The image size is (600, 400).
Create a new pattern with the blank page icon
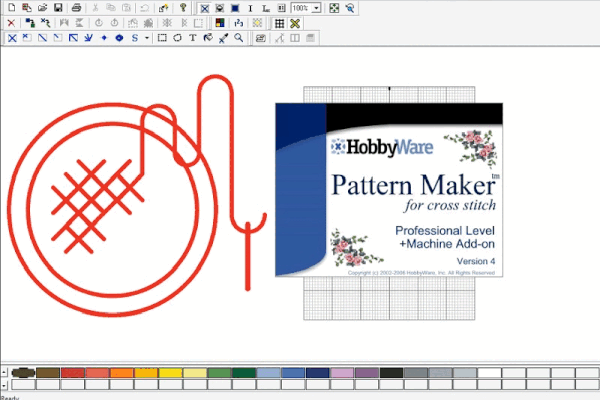click(x=11, y=8)
